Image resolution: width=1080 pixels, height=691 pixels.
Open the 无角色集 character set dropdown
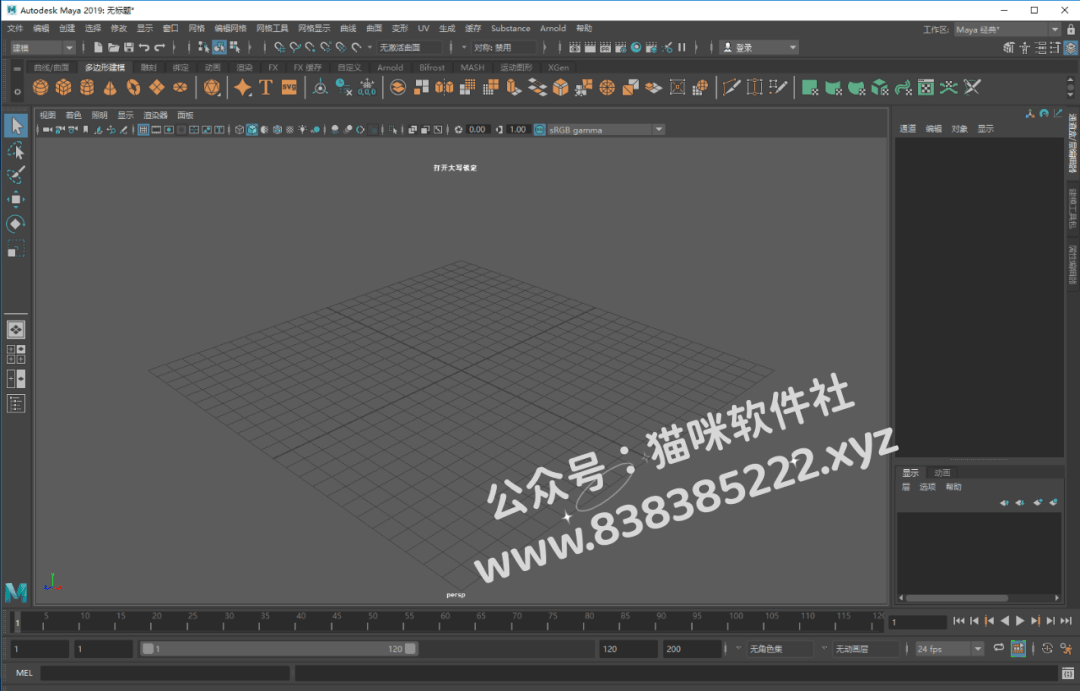[x=781, y=649]
